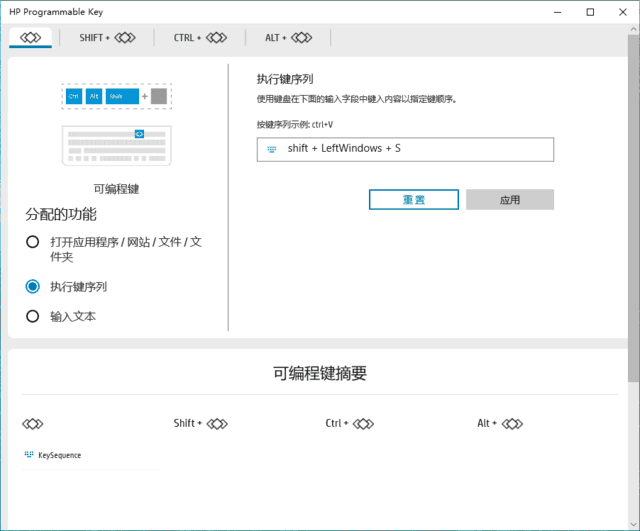Click the Ctrl key in modifier diagram
The image size is (640, 531).
74,96
